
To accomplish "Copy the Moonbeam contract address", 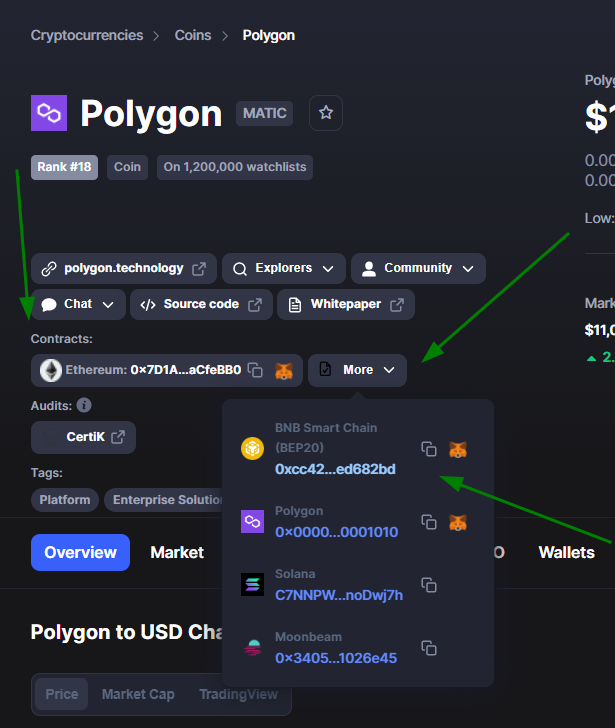I will click(x=429, y=648).
